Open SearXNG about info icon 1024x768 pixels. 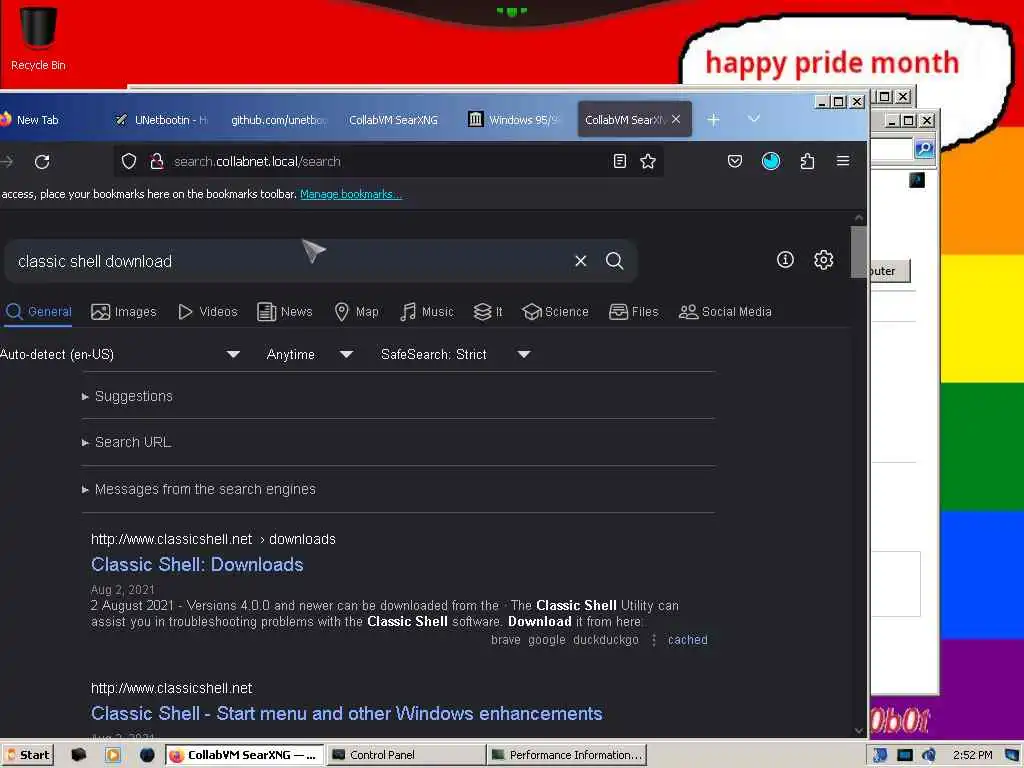pyautogui.click(x=785, y=260)
